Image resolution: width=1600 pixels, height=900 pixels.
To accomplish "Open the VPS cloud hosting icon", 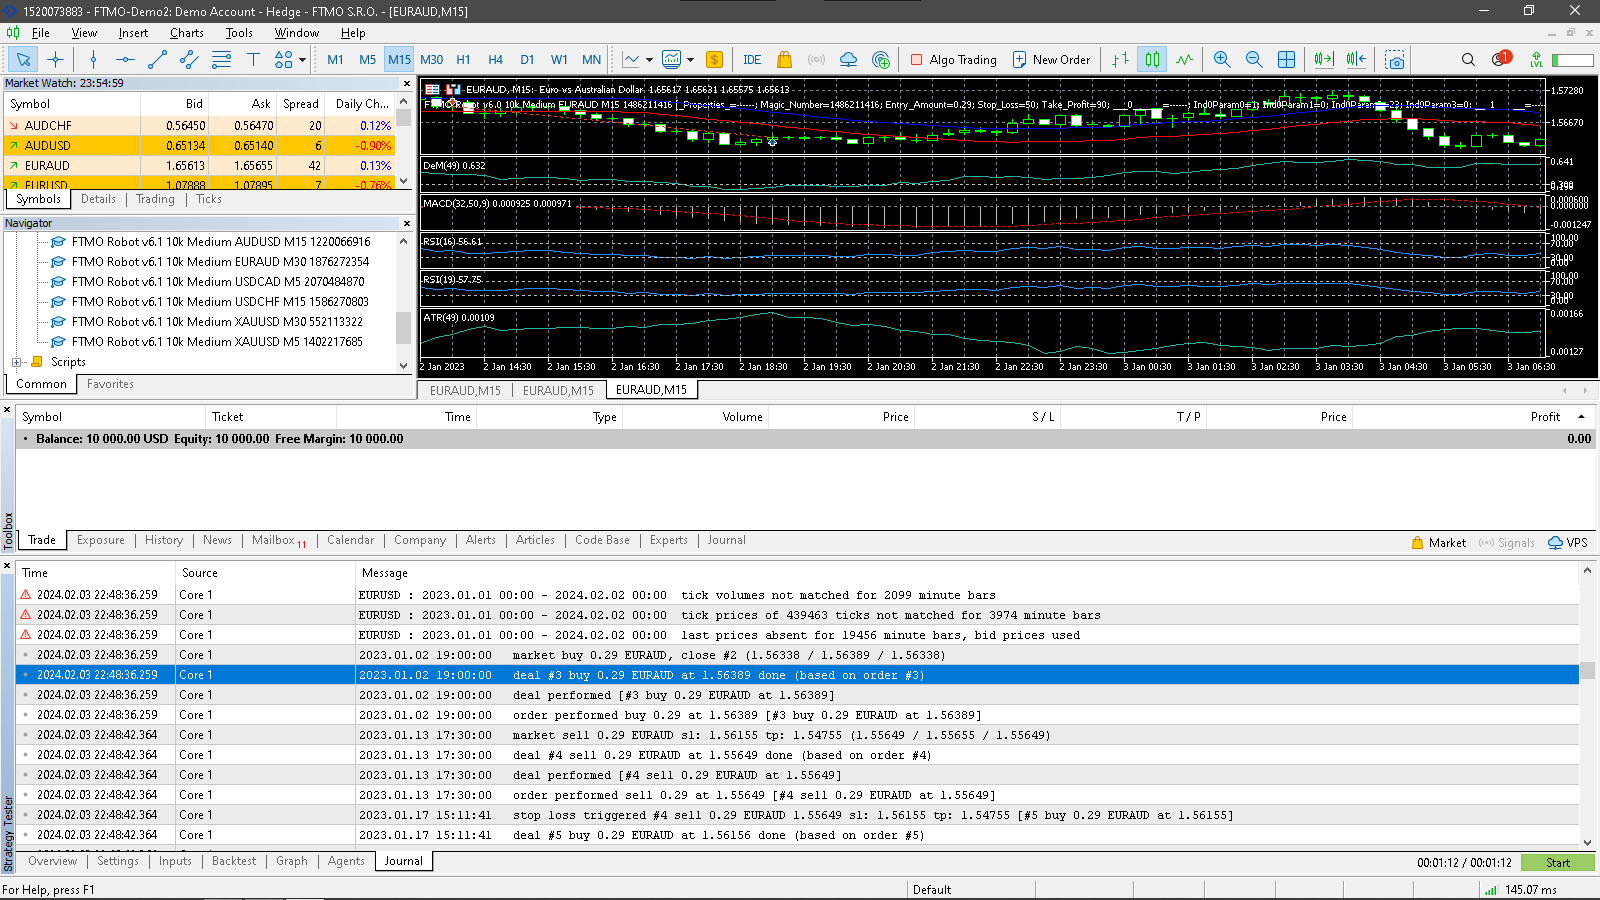I will click(848, 59).
